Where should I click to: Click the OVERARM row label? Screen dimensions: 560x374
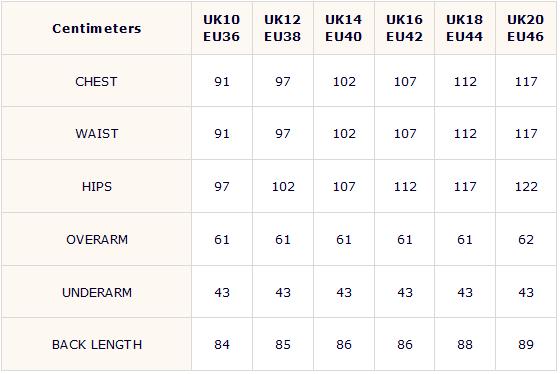click(97, 239)
